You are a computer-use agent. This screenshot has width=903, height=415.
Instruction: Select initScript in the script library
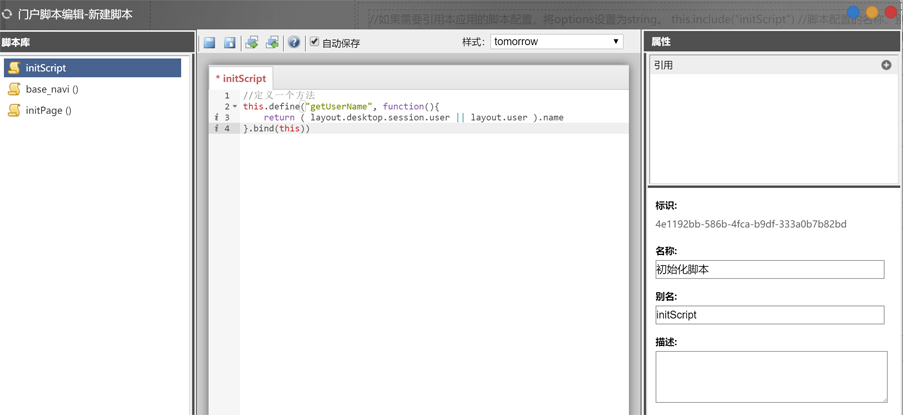point(46,68)
